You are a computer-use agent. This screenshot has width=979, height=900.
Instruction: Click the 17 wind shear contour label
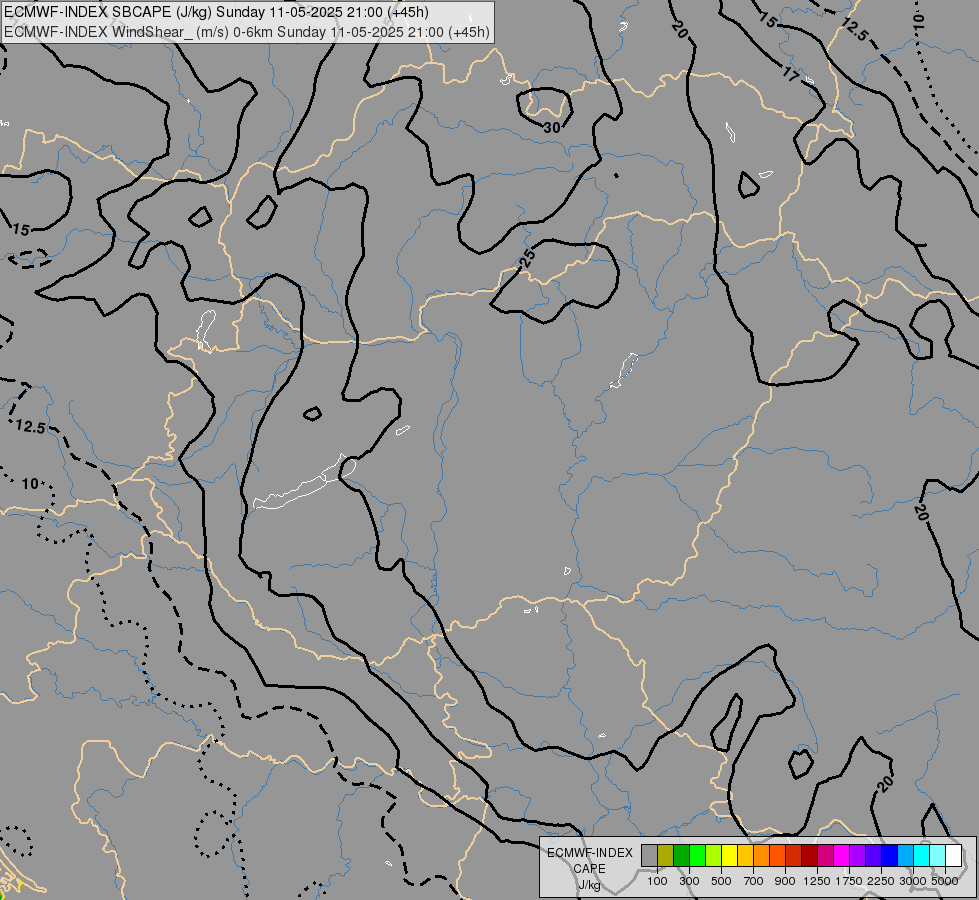(791, 75)
